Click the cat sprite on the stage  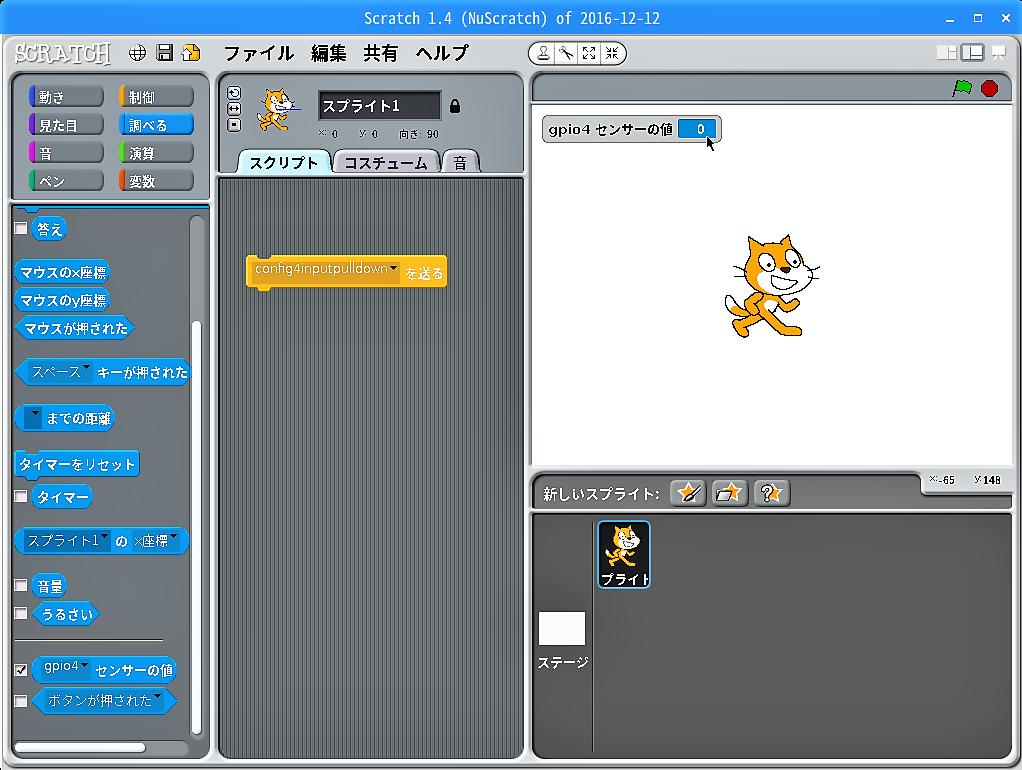coord(772,286)
